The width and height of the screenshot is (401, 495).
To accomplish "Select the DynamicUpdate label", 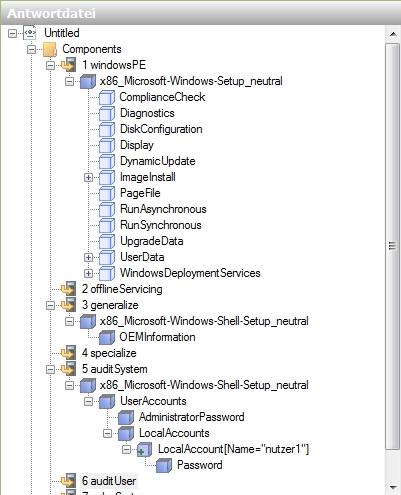I will pyautogui.click(x=158, y=161).
